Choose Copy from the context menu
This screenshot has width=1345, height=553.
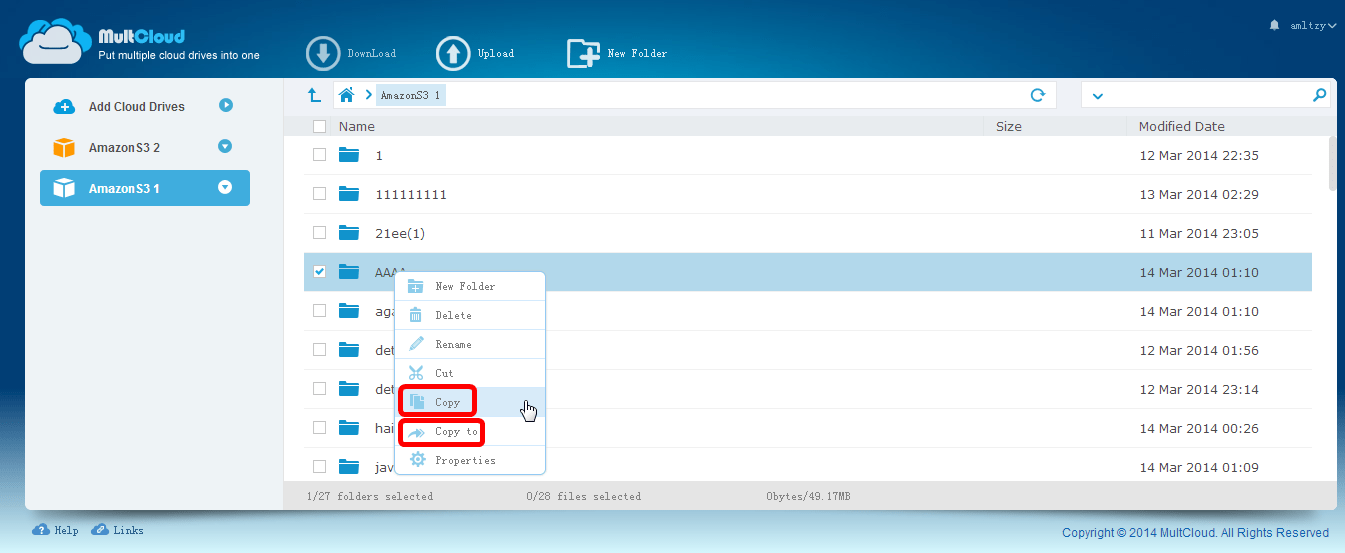[470, 402]
